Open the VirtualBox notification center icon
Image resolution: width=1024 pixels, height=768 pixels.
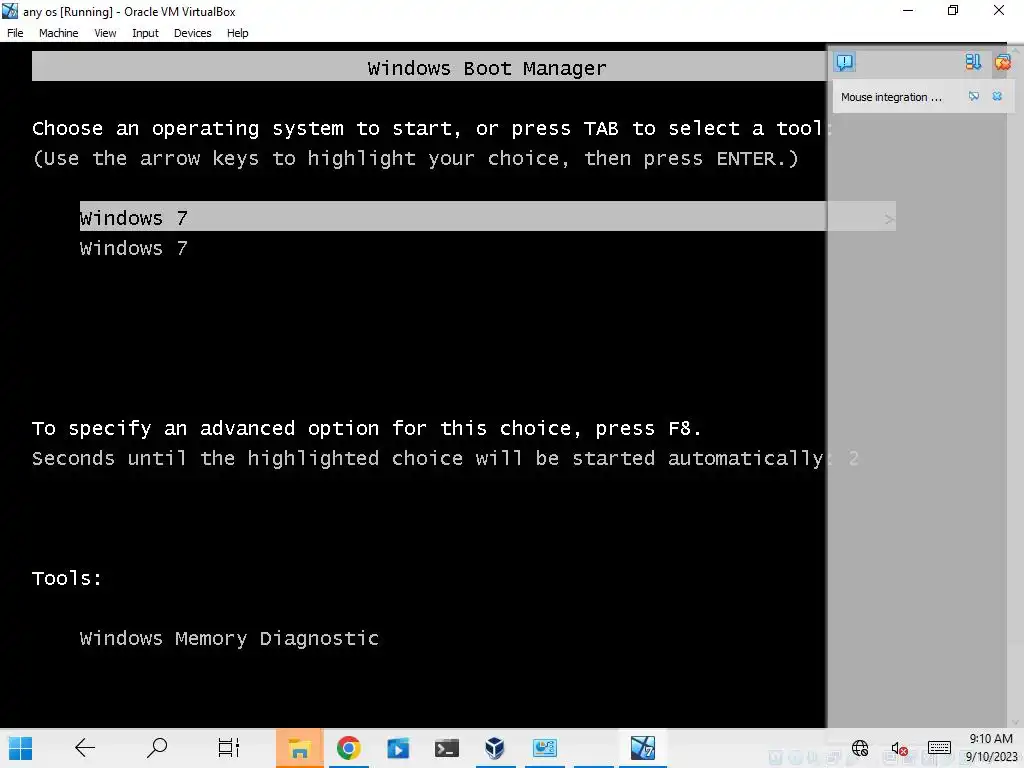point(844,62)
